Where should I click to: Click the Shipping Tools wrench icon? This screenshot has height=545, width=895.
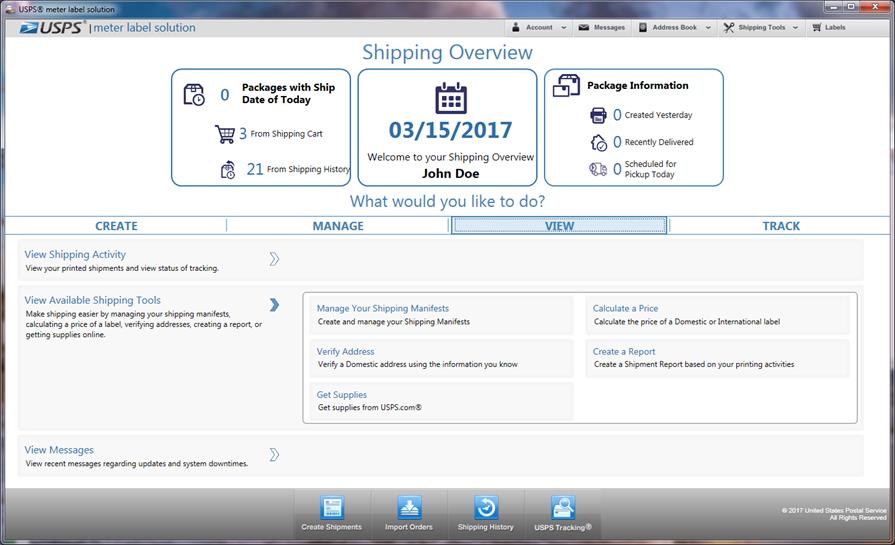click(729, 27)
